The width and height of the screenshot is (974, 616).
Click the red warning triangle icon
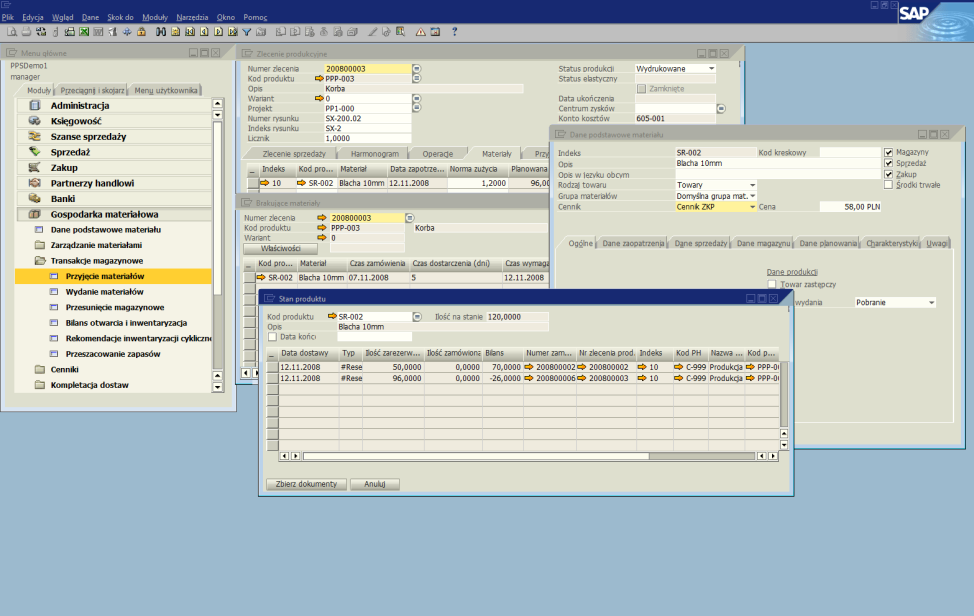tap(421, 32)
